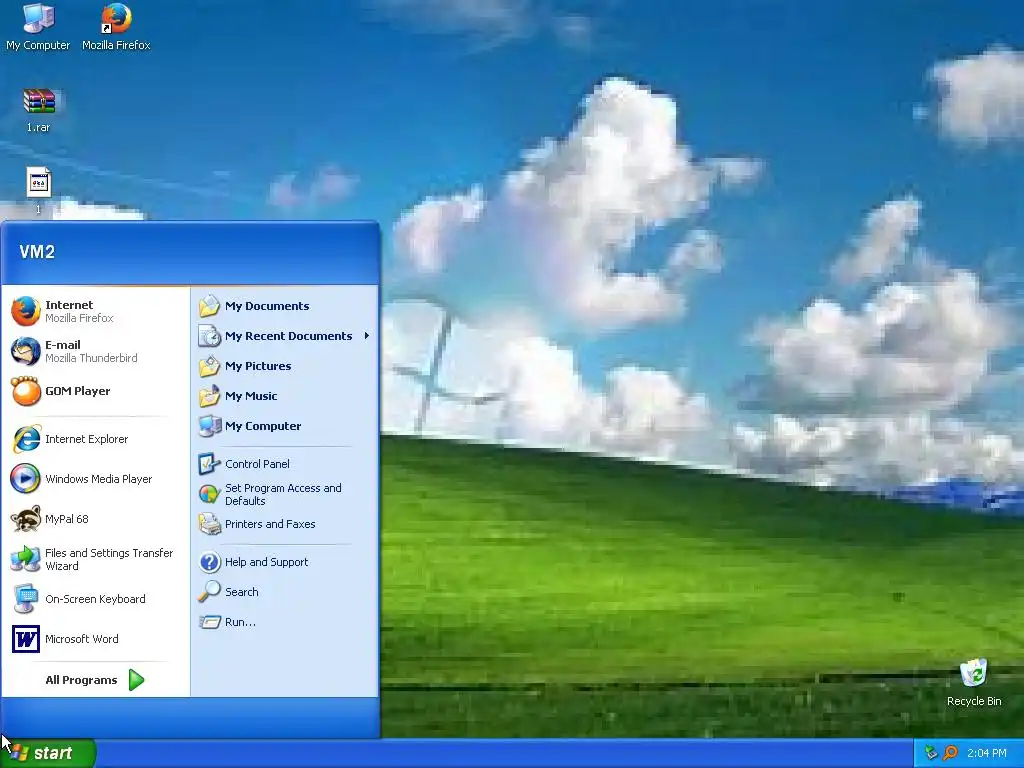Click Internet Explorer text label
The width and height of the screenshot is (1024, 768).
tap(86, 439)
